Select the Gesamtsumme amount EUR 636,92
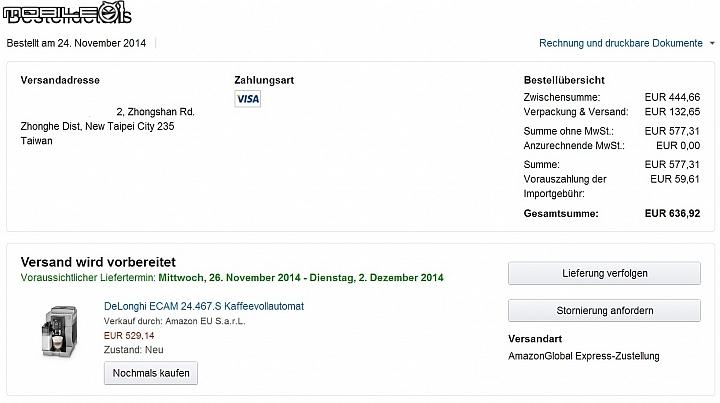 pyautogui.click(x=672, y=213)
